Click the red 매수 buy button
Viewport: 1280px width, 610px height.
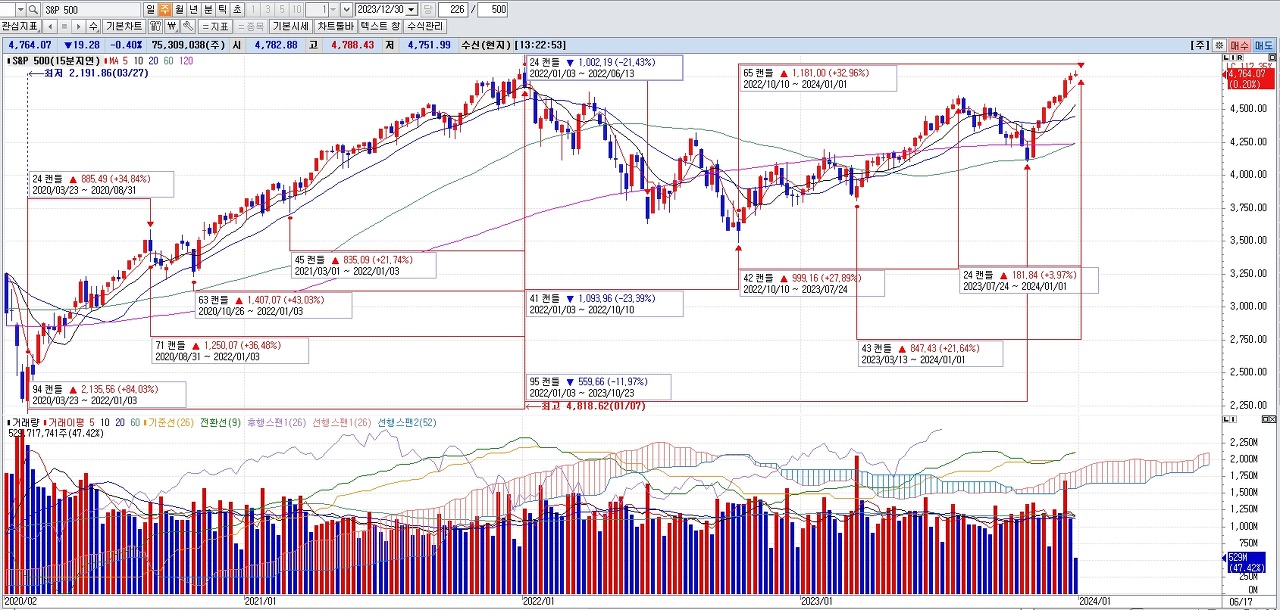[1239, 45]
